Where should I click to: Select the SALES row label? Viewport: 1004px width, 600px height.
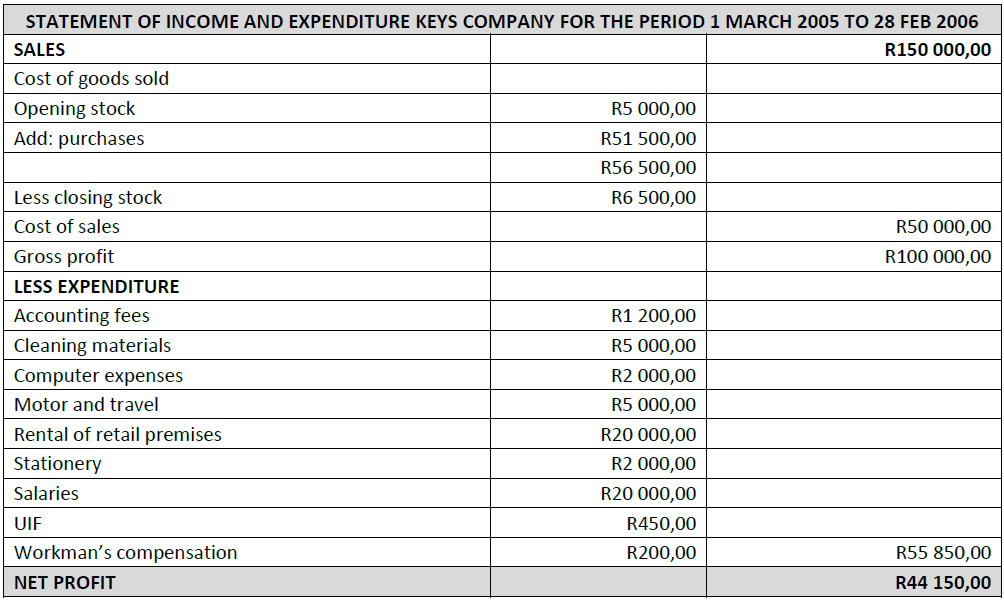40,50
